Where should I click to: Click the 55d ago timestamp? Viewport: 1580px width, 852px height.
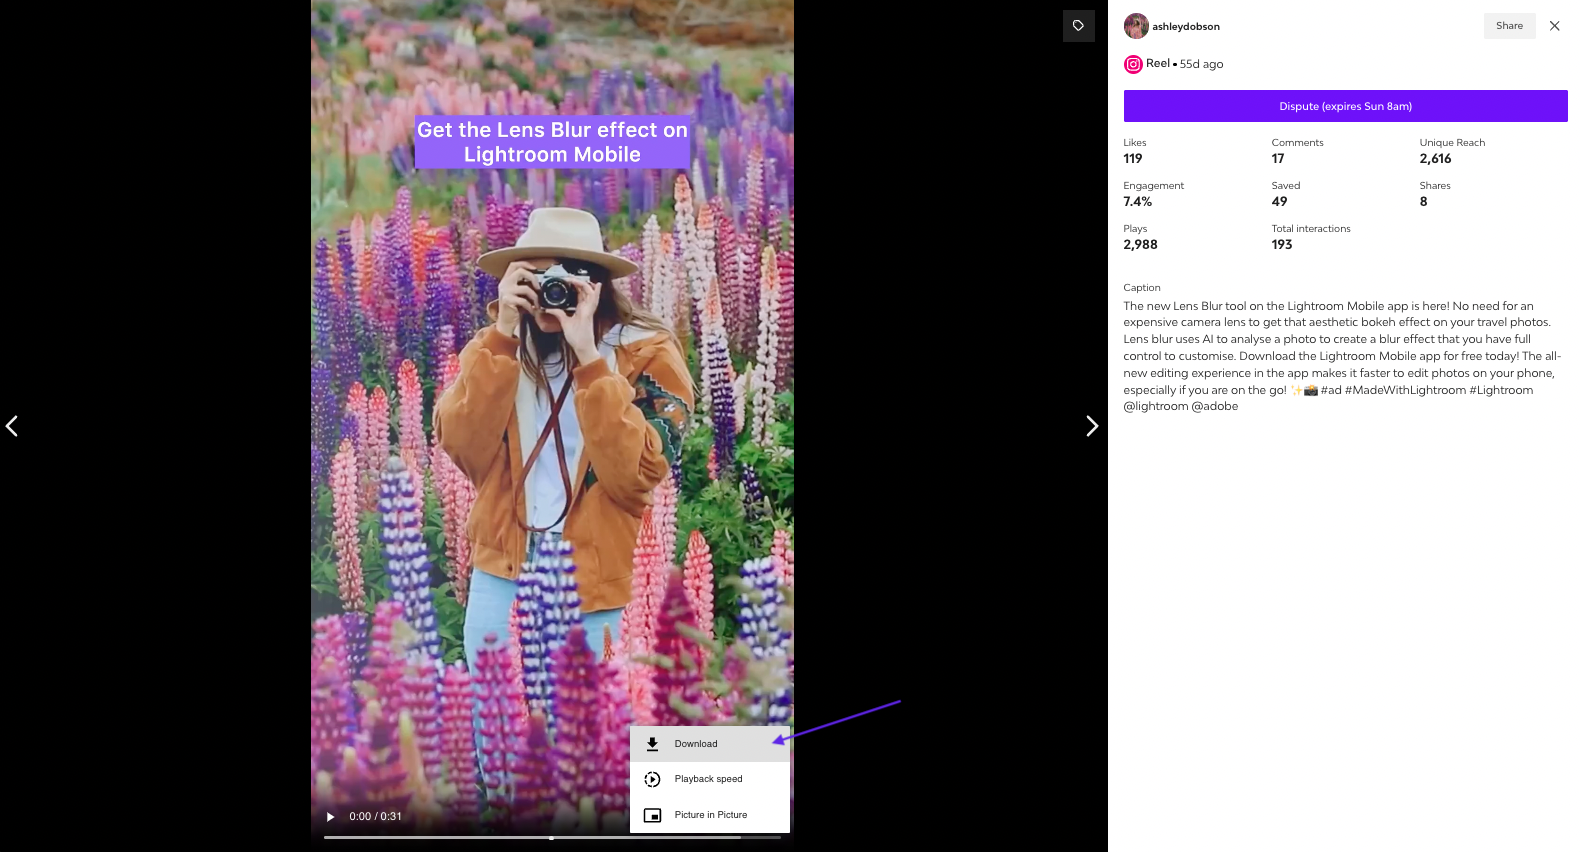pyautogui.click(x=1201, y=64)
